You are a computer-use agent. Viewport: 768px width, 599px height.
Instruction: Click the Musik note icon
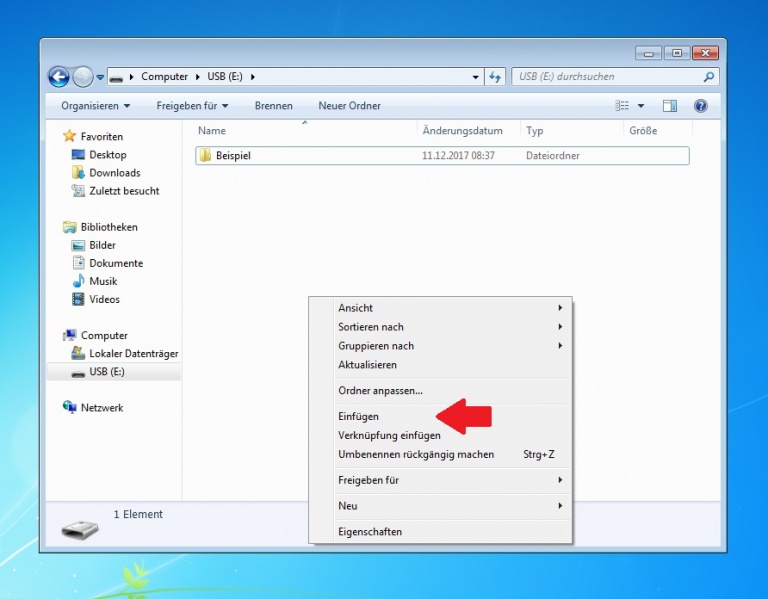click(x=78, y=281)
